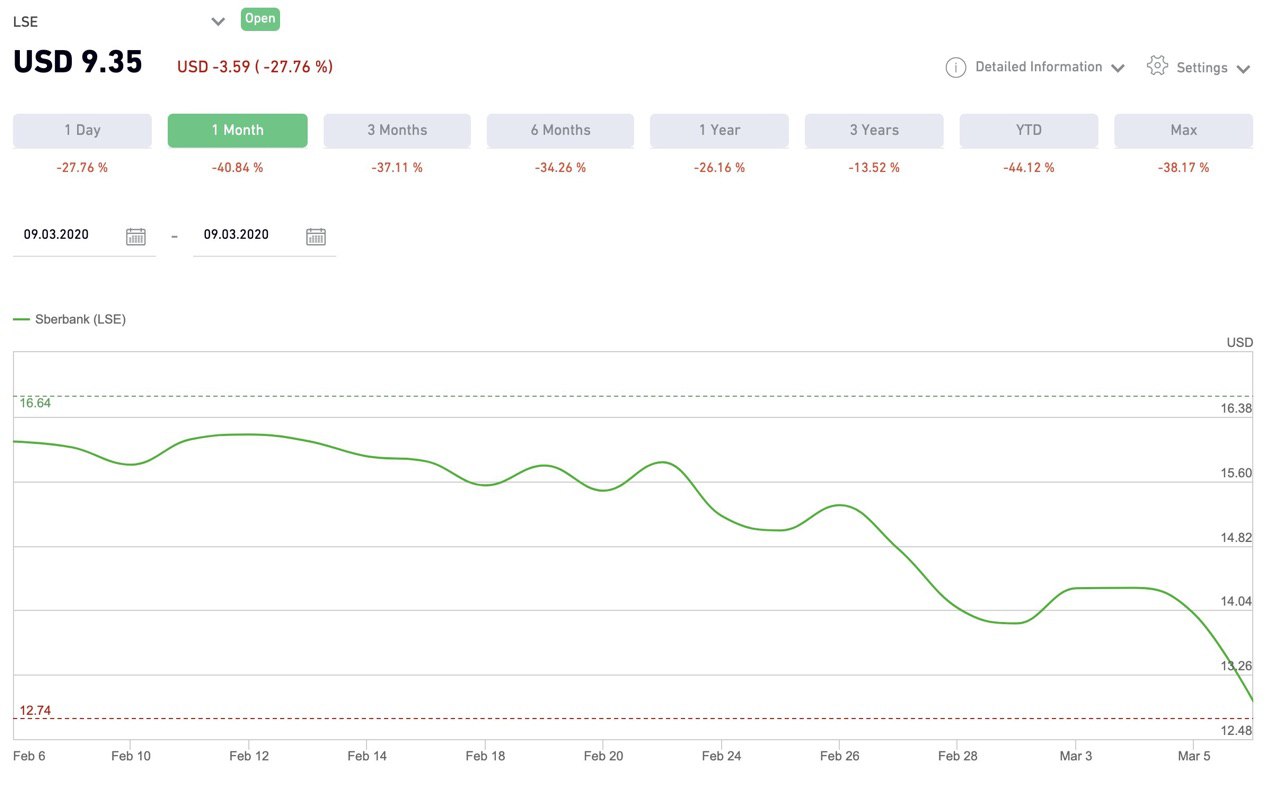Switch to the 6 Months range
Image resolution: width=1280 pixels, height=785 pixels.
coord(560,130)
